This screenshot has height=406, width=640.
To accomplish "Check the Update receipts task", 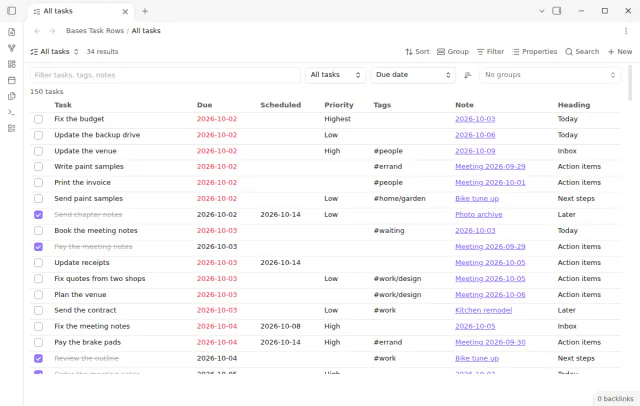I will click(x=38, y=263).
